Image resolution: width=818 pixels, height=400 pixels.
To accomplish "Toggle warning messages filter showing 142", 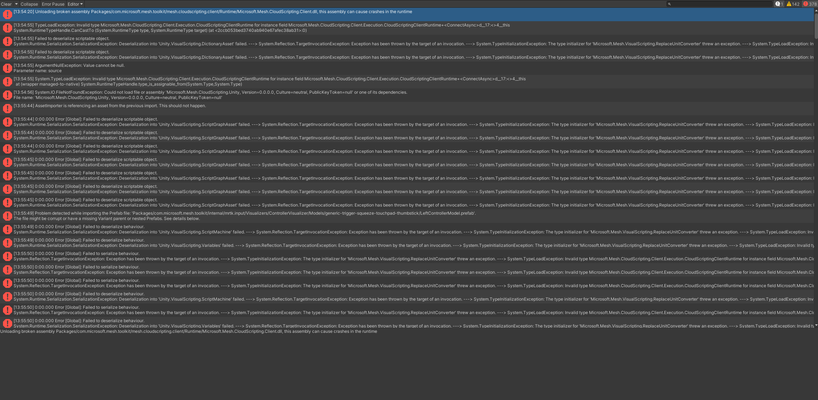I will 793,4.
